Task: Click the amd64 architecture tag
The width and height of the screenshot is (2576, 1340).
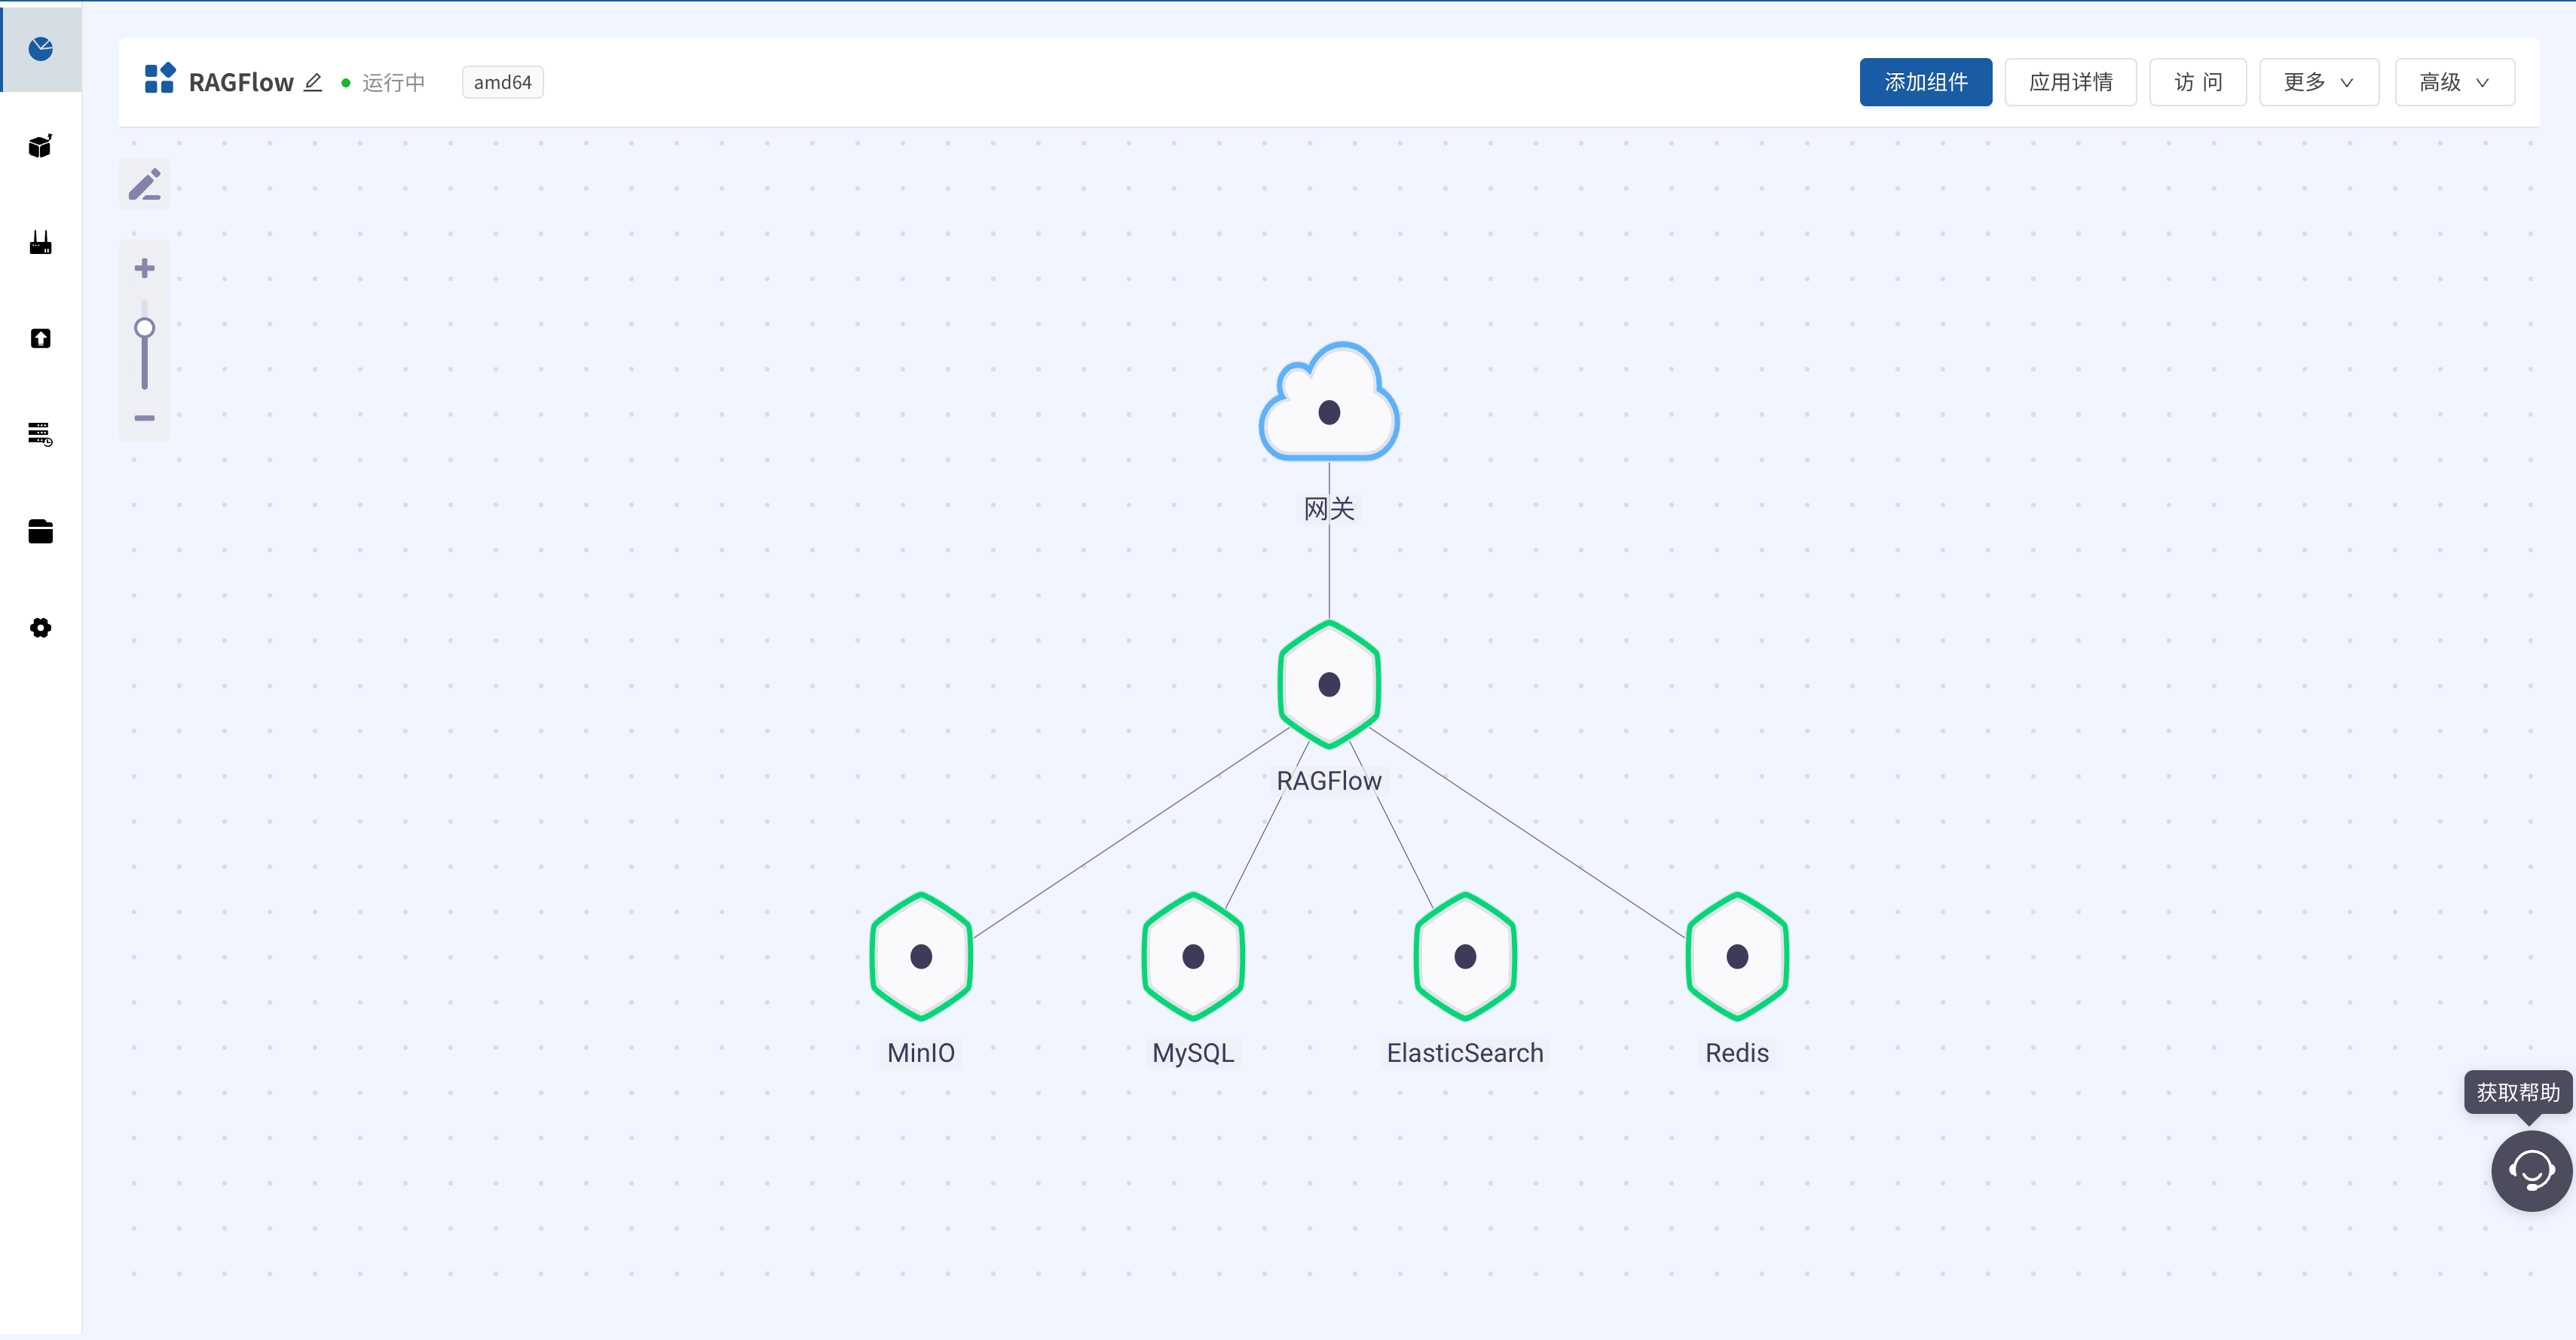Action: click(502, 82)
